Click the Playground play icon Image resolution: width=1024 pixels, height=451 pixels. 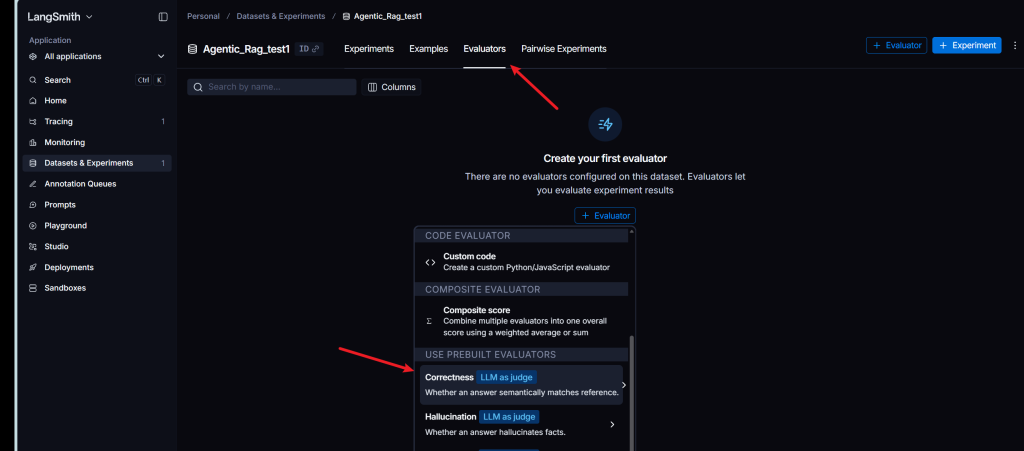tap(33, 226)
